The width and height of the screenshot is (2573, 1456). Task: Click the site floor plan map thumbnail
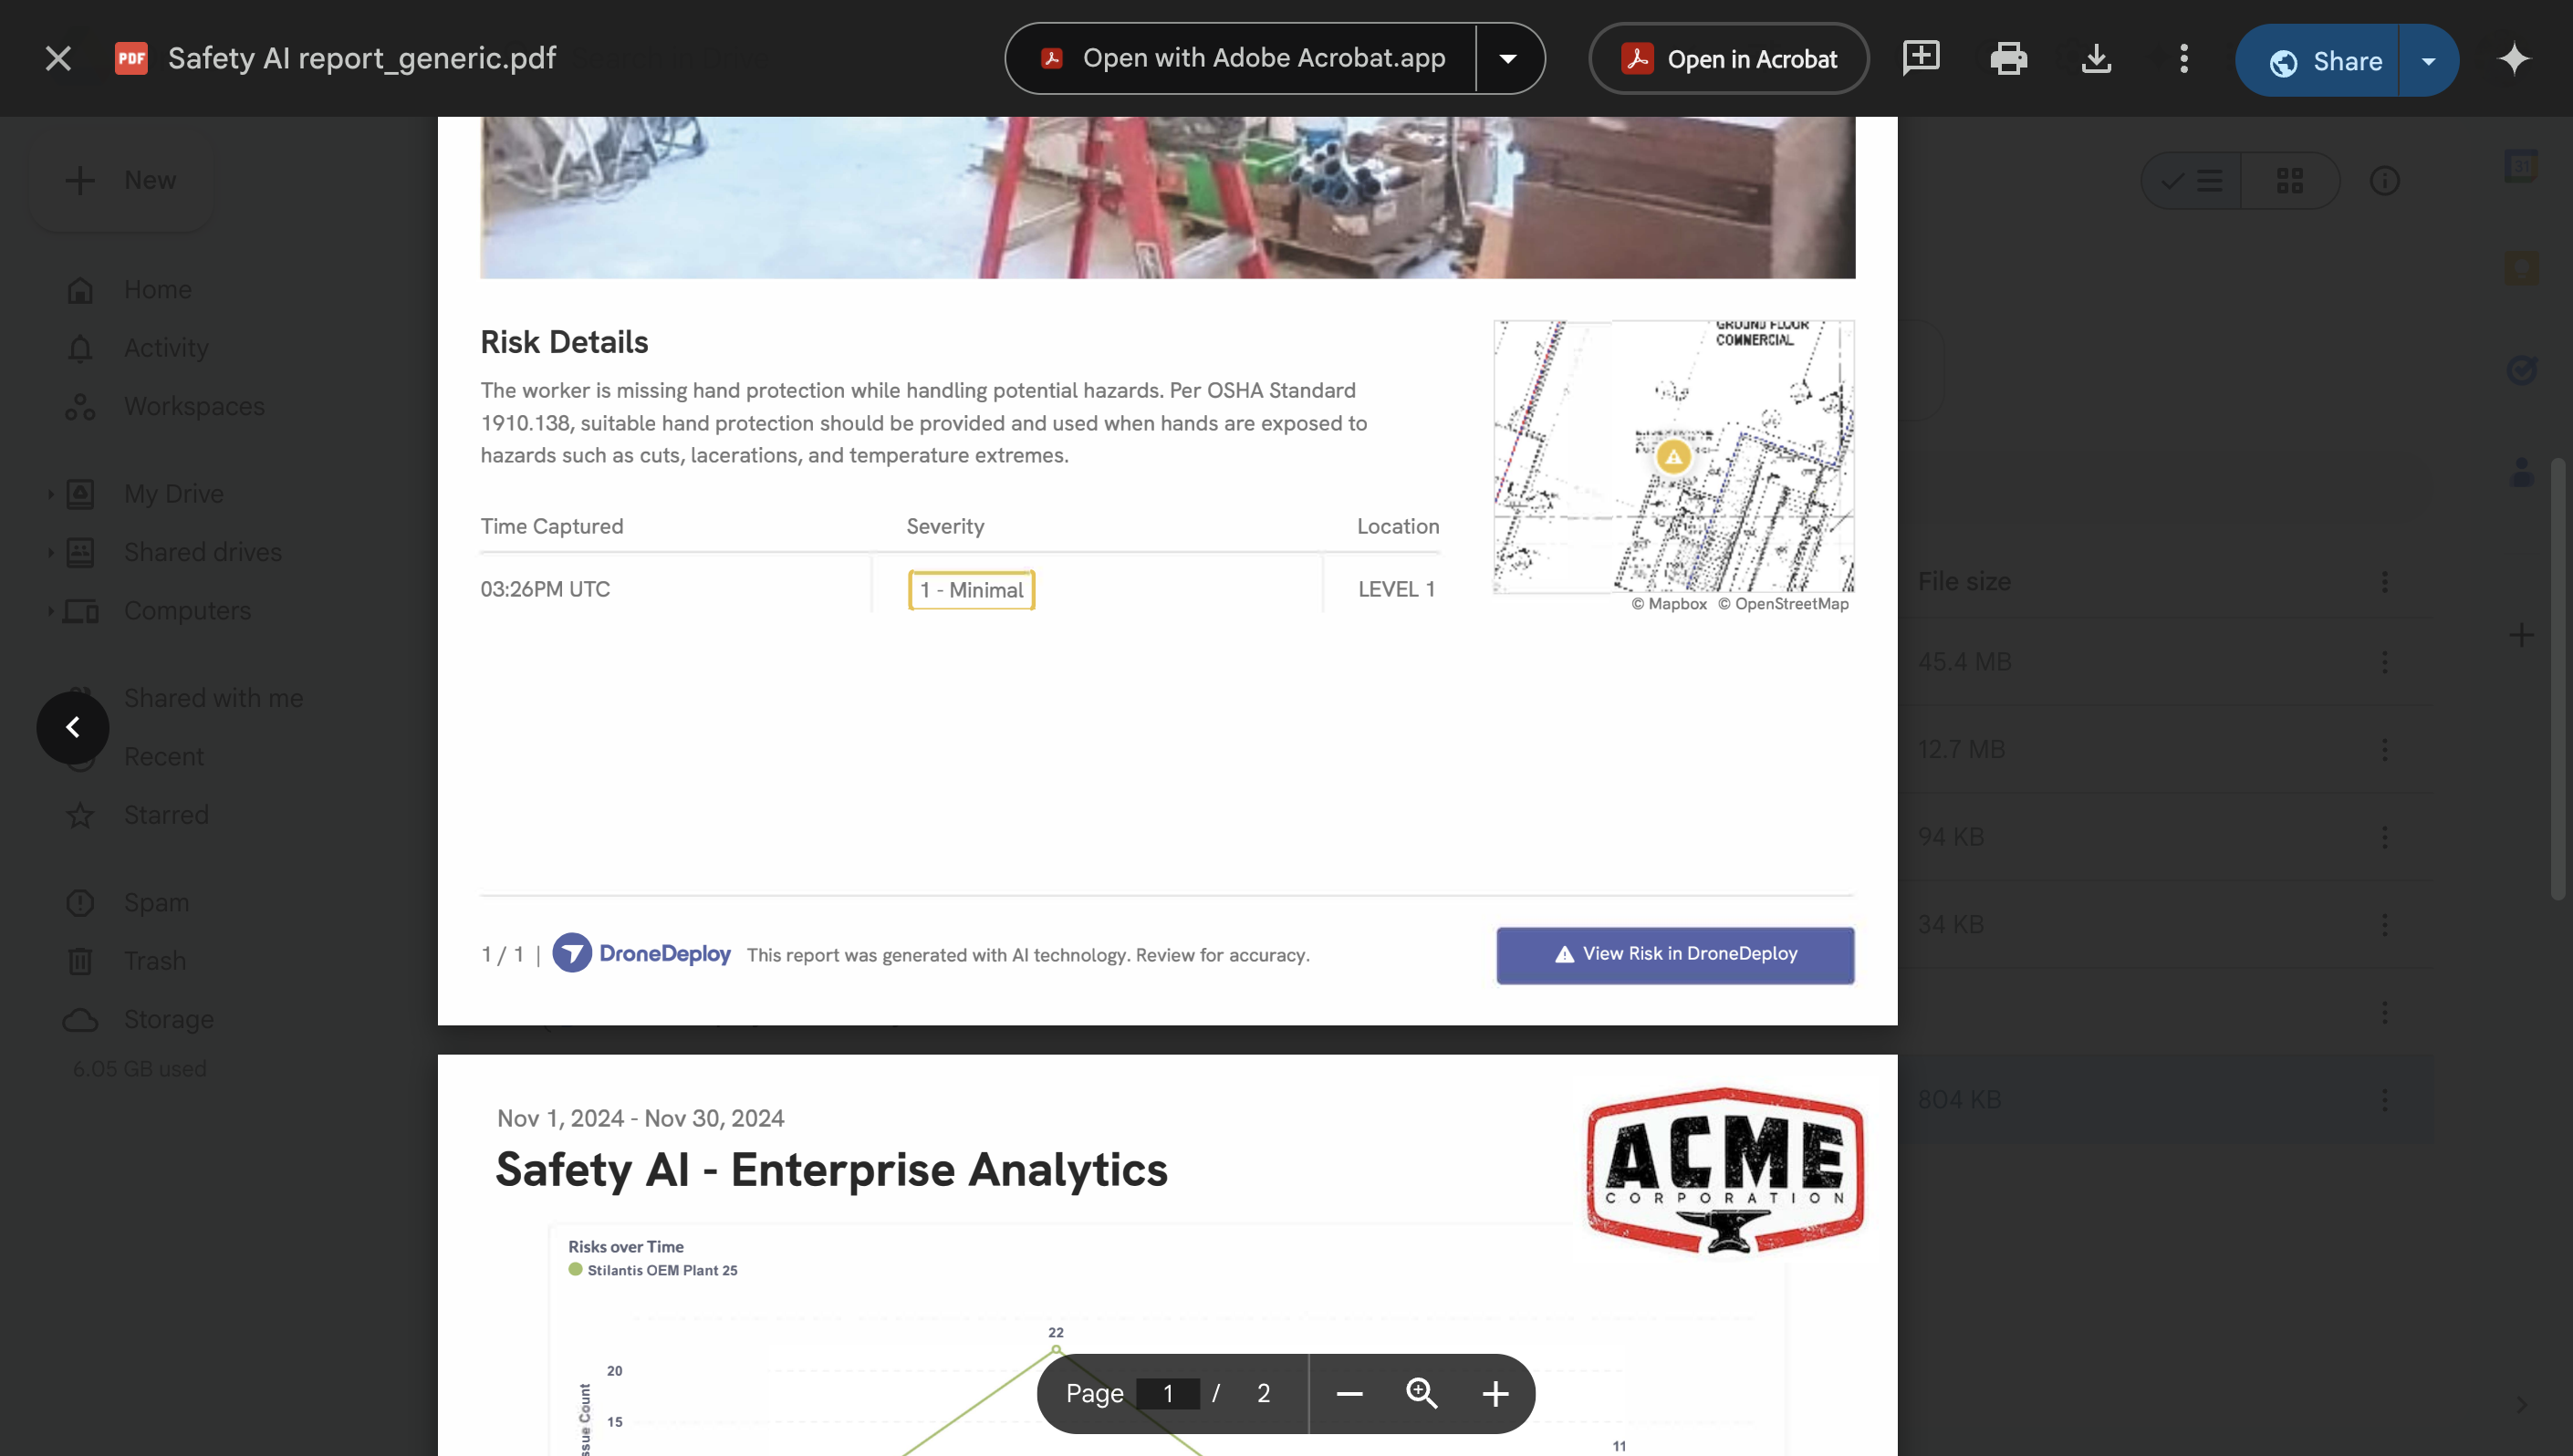1674,457
